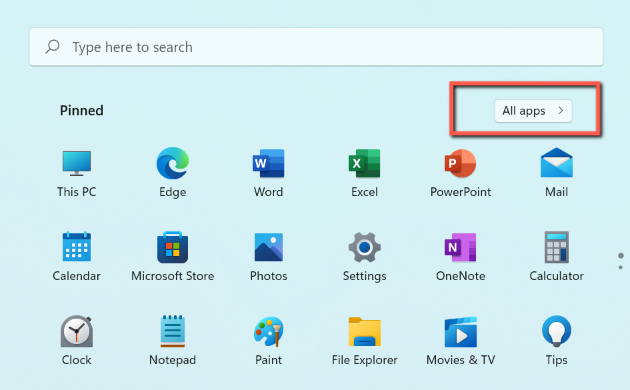
Task: Click the All apps button
Action: (533, 111)
